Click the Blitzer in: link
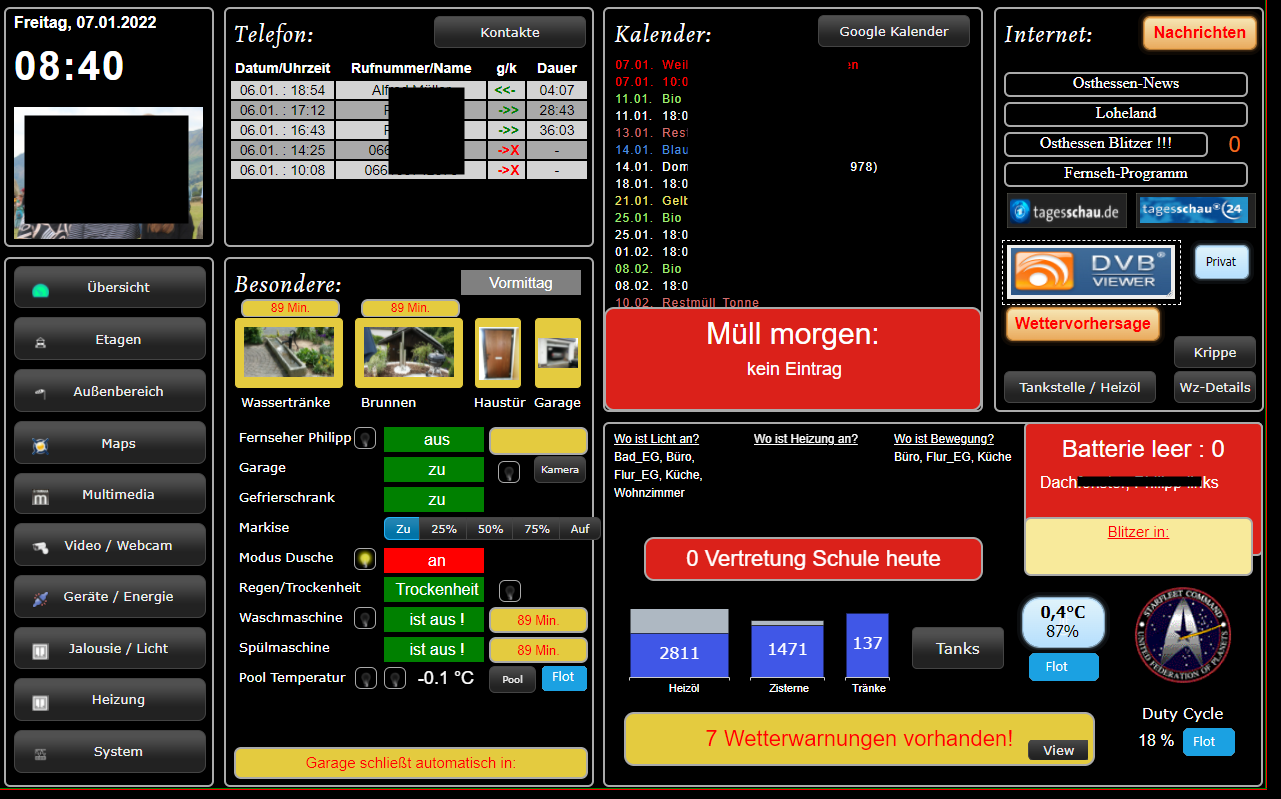The width and height of the screenshot is (1281, 799). point(1138,532)
